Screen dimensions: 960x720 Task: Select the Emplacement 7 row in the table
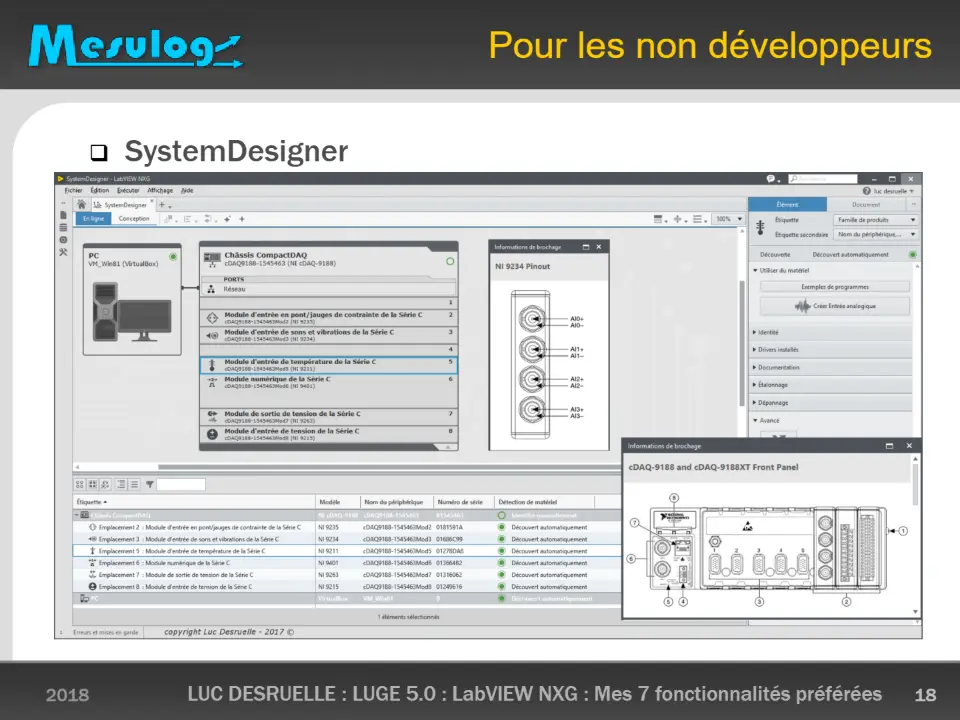(347, 575)
